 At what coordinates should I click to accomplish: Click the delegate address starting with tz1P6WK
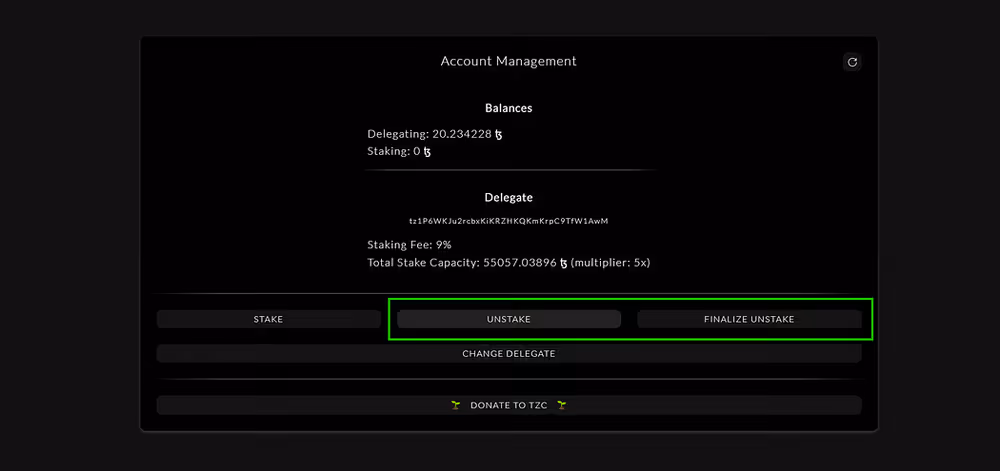pyautogui.click(x=508, y=220)
